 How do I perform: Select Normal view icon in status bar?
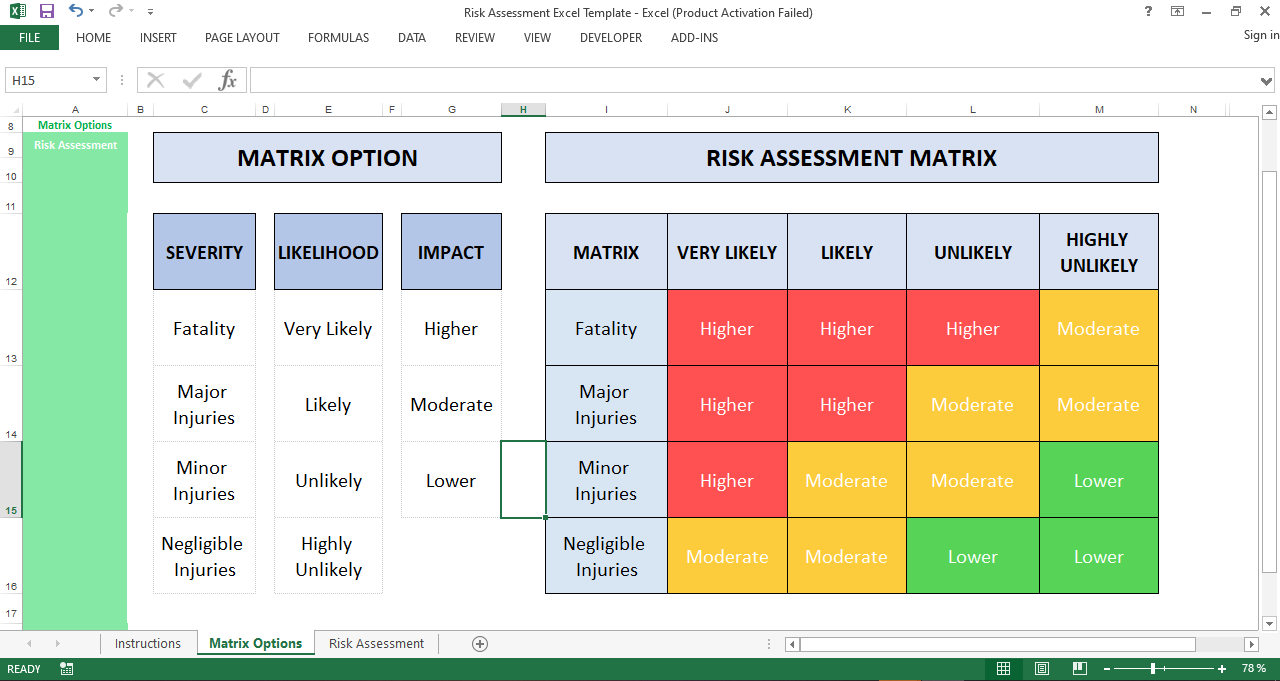[x=1004, y=668]
